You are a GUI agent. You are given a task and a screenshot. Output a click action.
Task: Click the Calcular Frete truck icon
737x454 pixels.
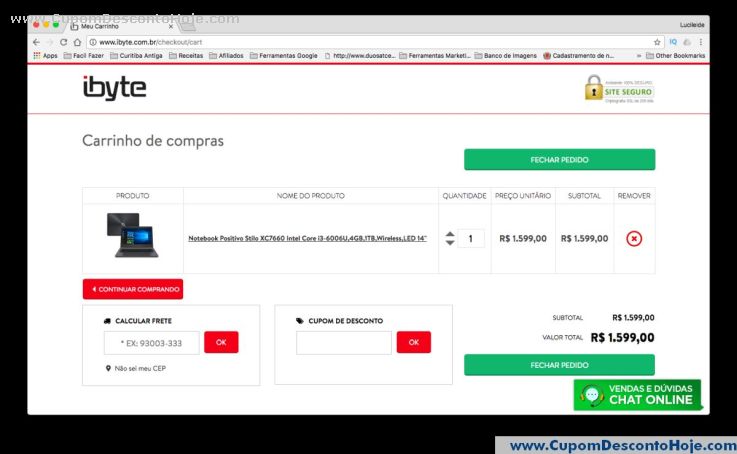click(x=107, y=321)
